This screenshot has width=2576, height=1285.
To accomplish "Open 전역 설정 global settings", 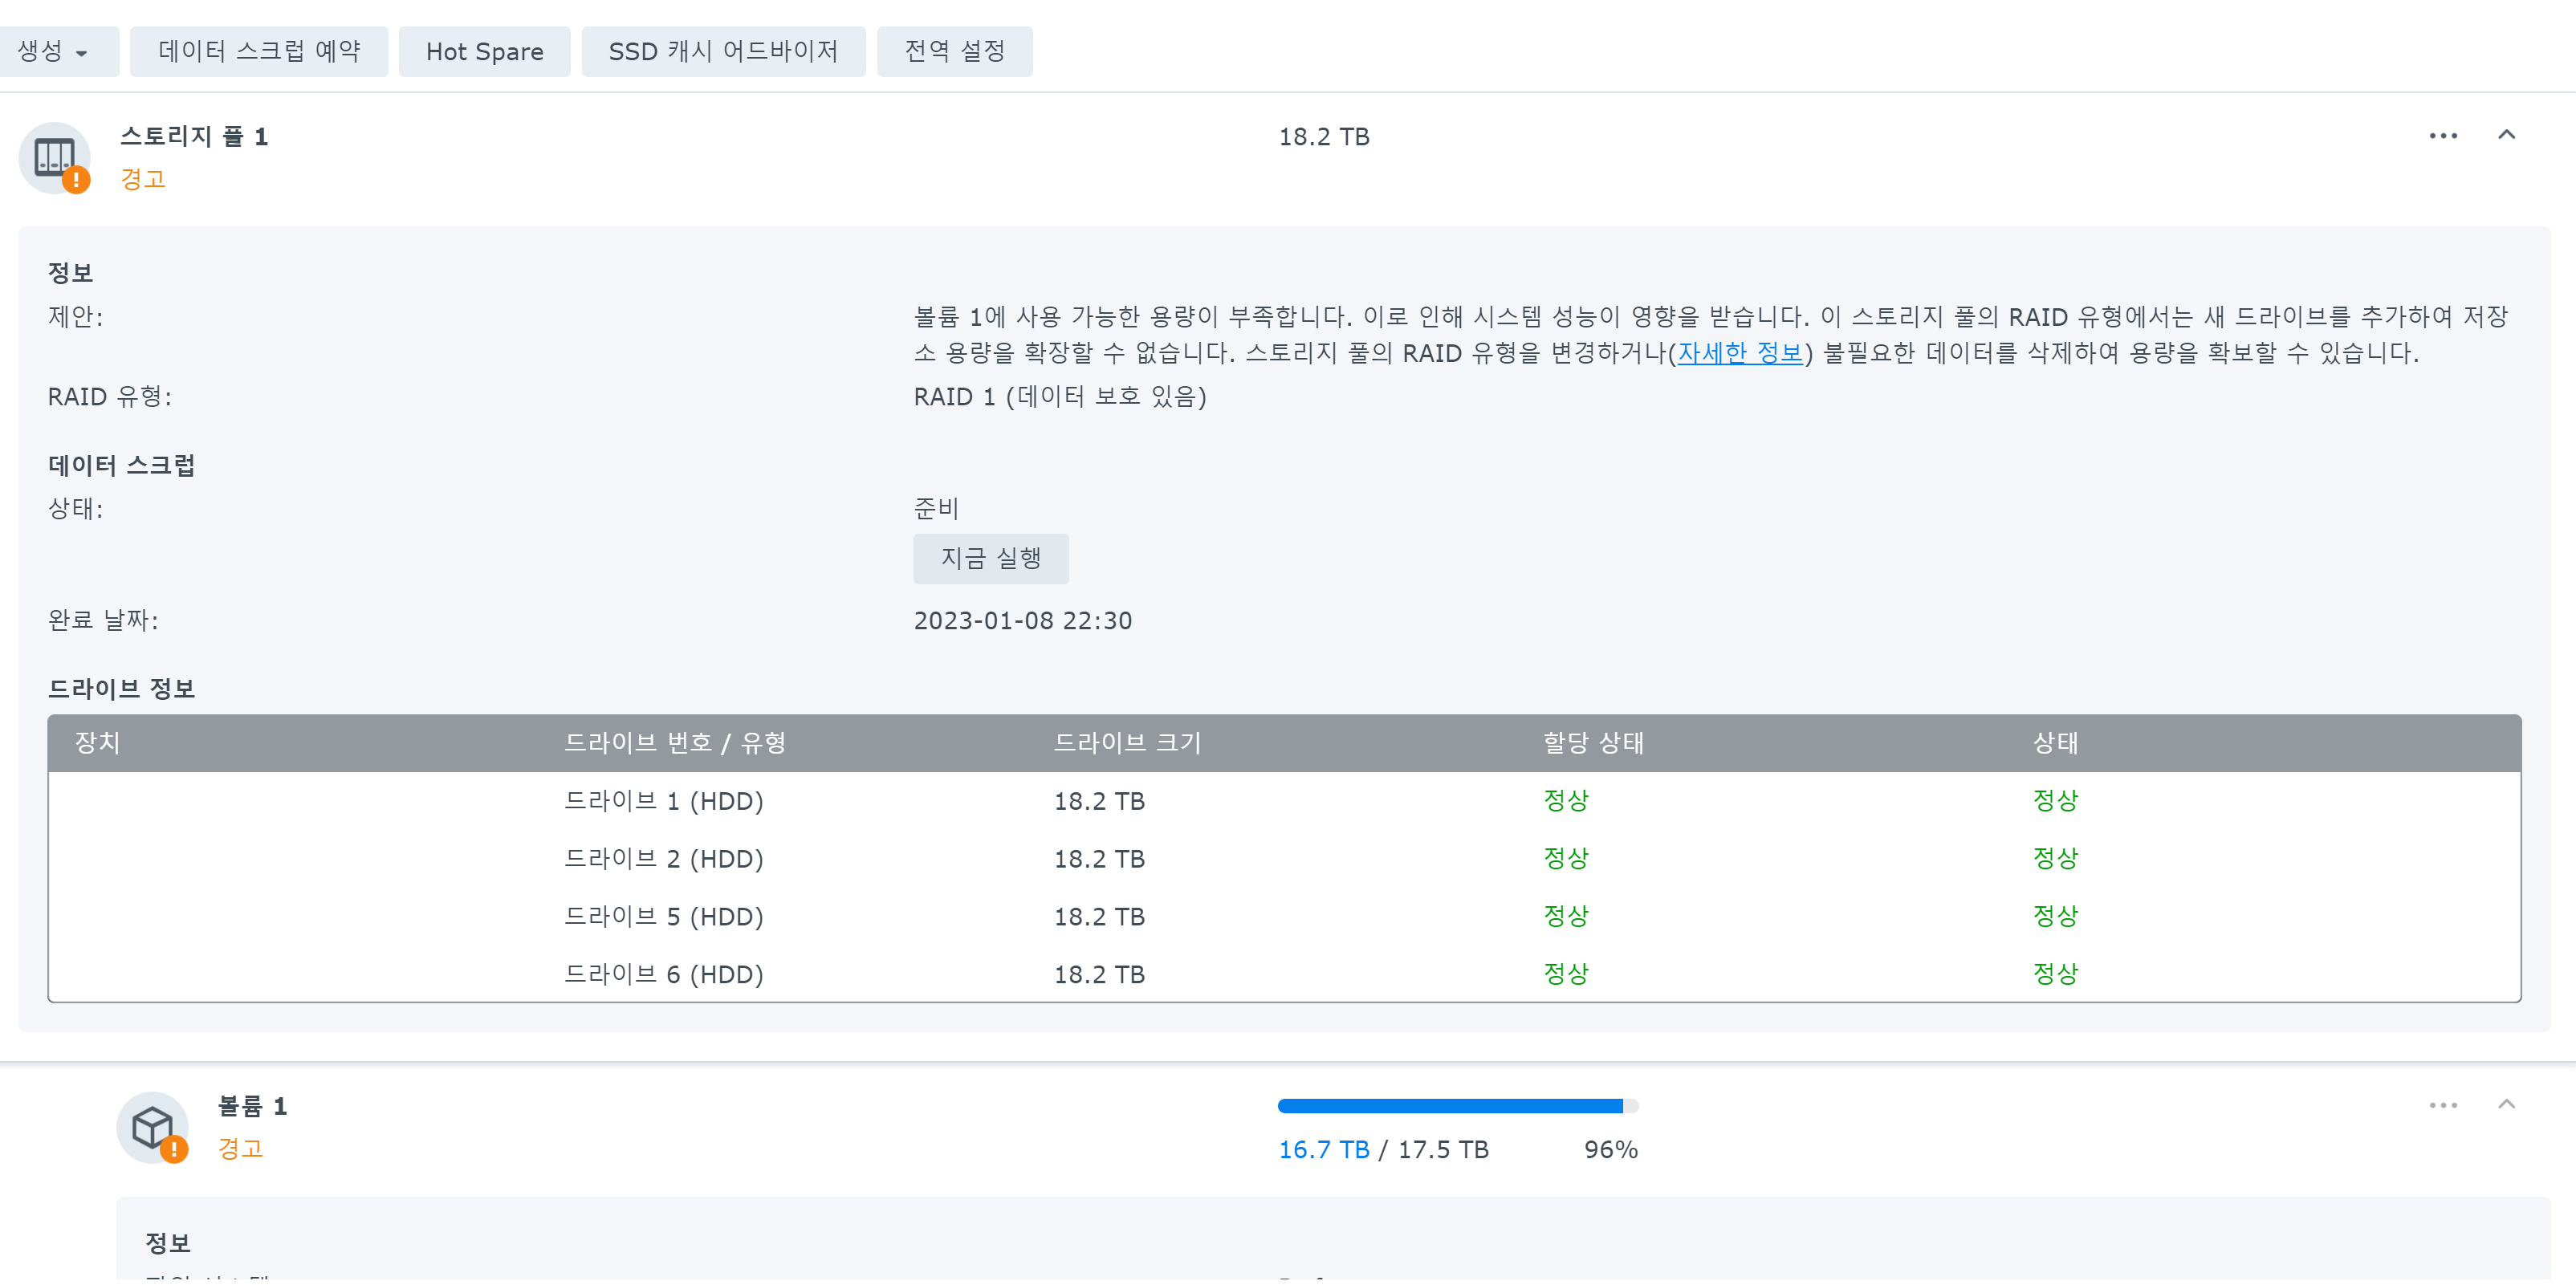I will (x=955, y=51).
